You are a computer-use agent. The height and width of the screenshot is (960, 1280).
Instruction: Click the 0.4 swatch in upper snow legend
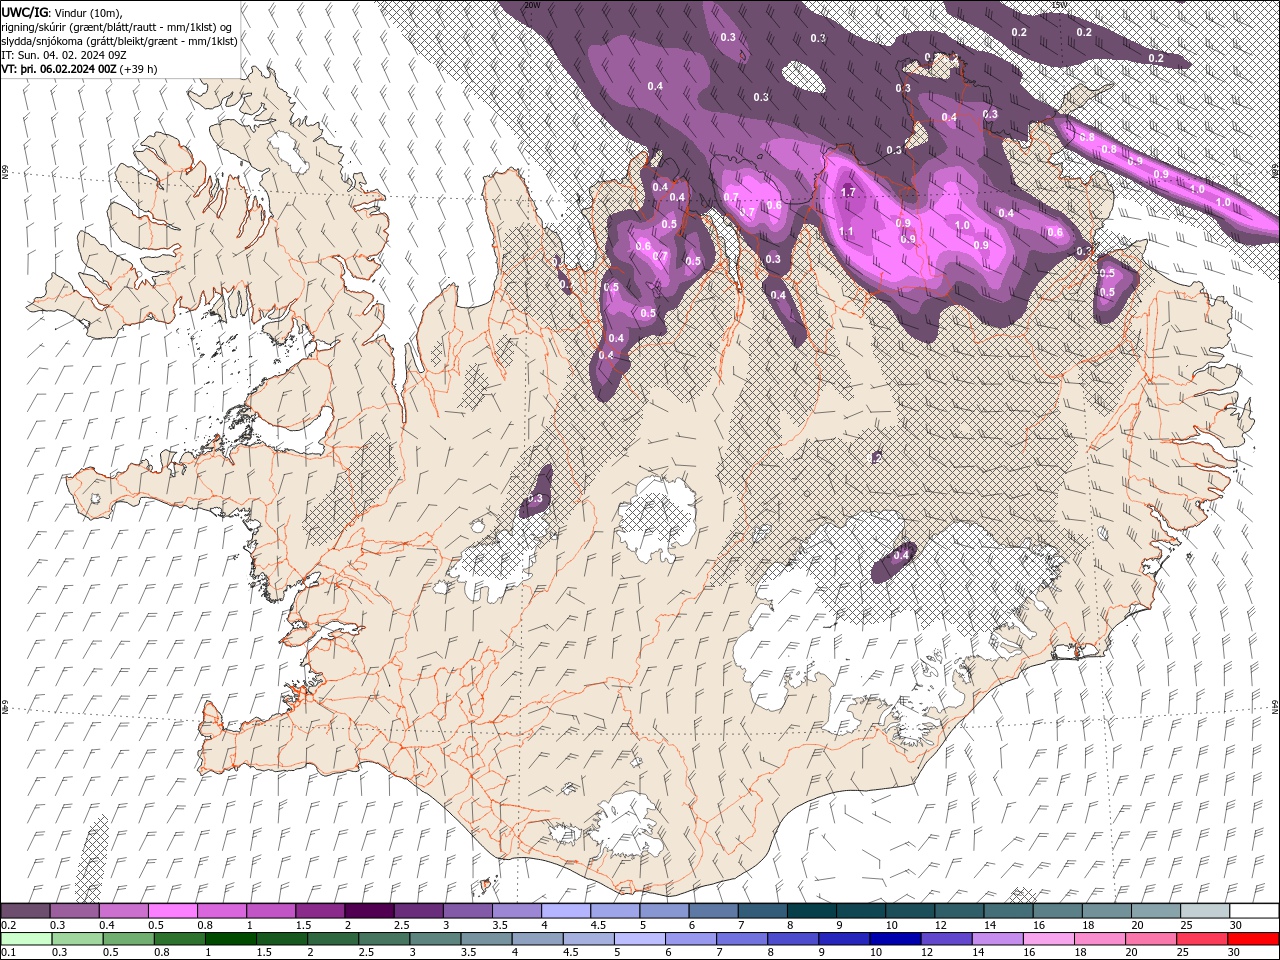pyautogui.click(x=123, y=911)
